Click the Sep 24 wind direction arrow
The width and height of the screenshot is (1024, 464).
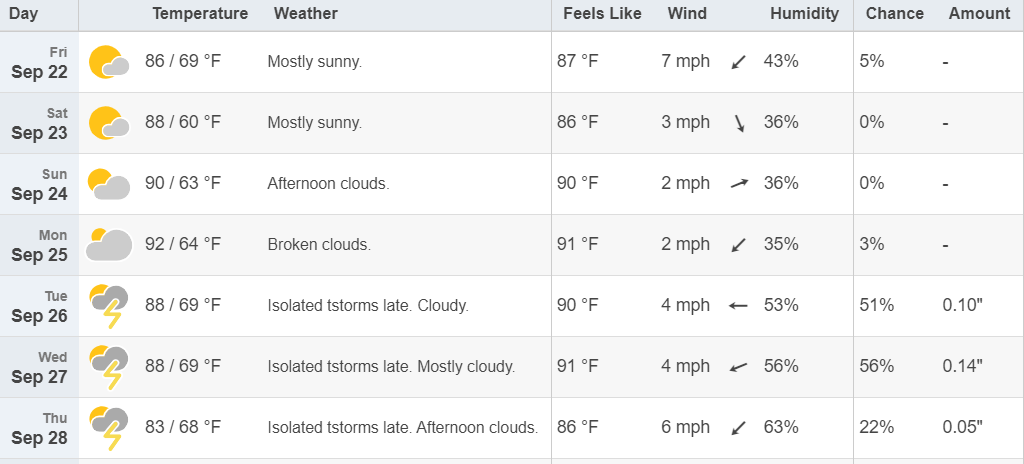(739, 184)
